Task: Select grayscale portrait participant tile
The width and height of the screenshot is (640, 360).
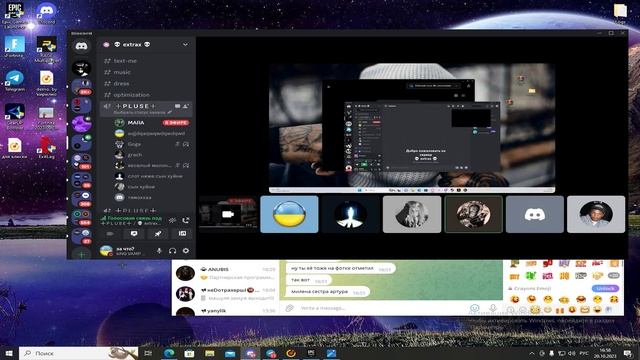Action: pos(412,214)
